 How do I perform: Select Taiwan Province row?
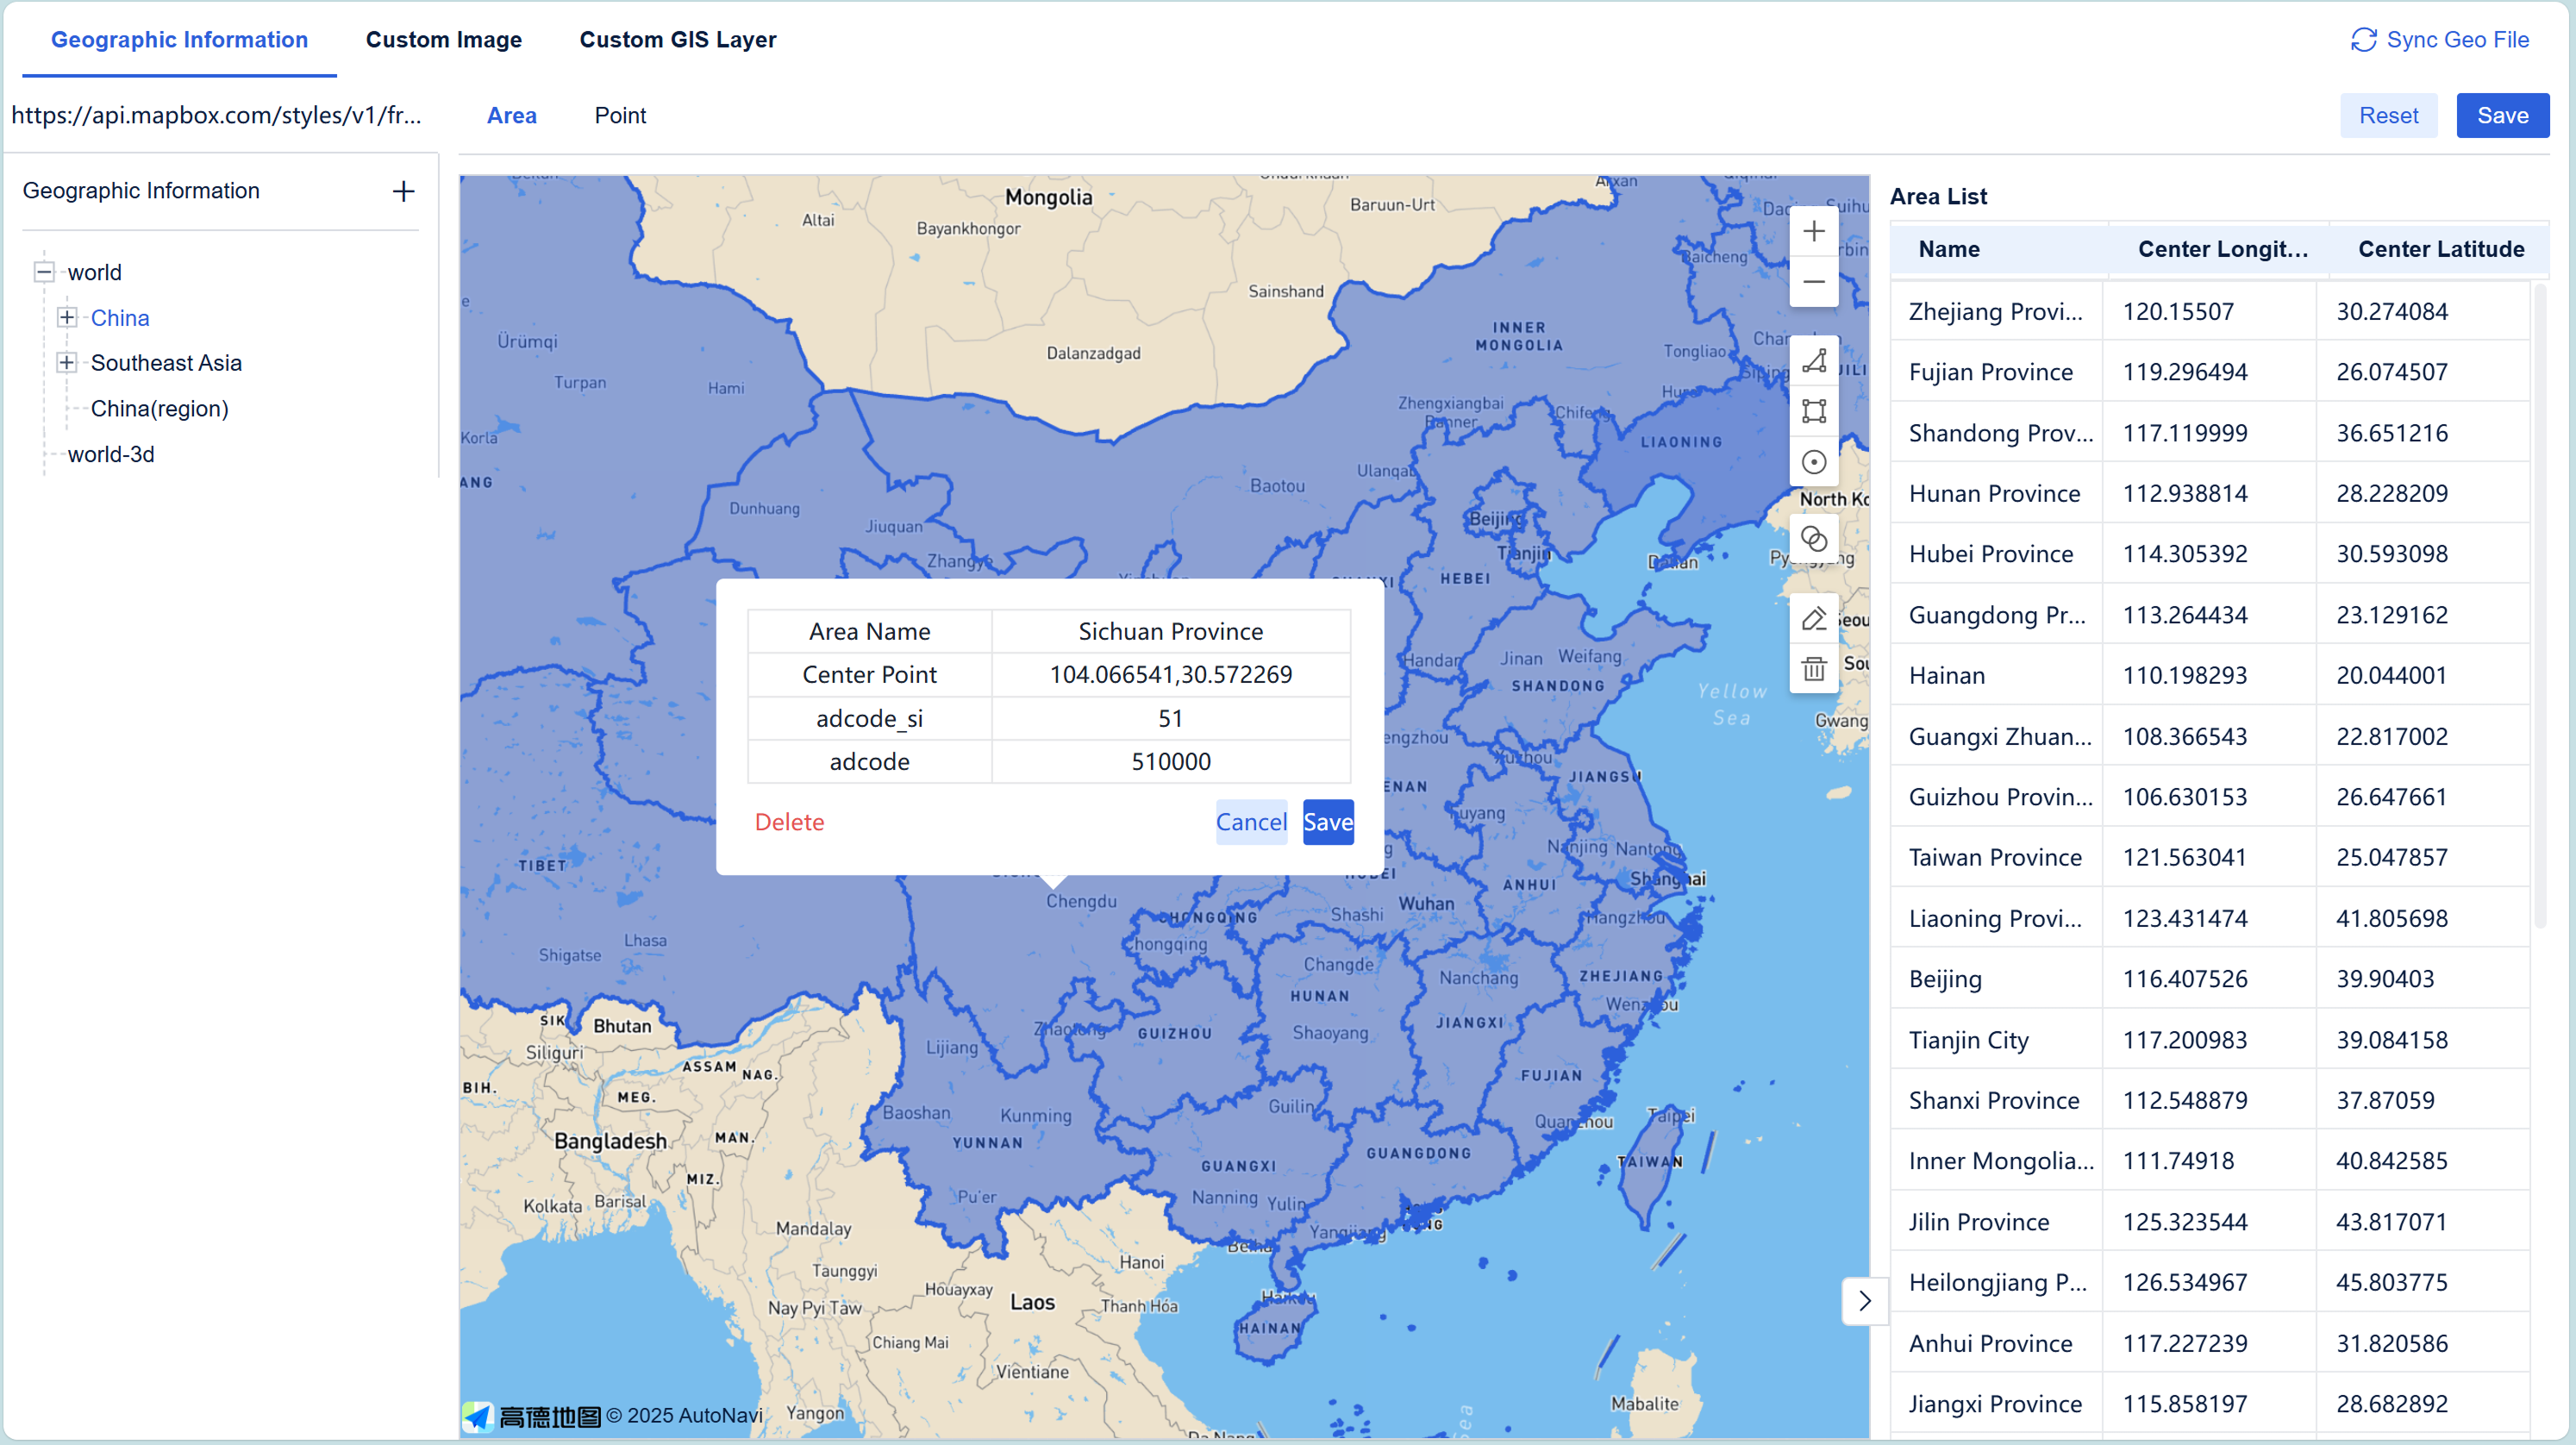tap(2209, 858)
